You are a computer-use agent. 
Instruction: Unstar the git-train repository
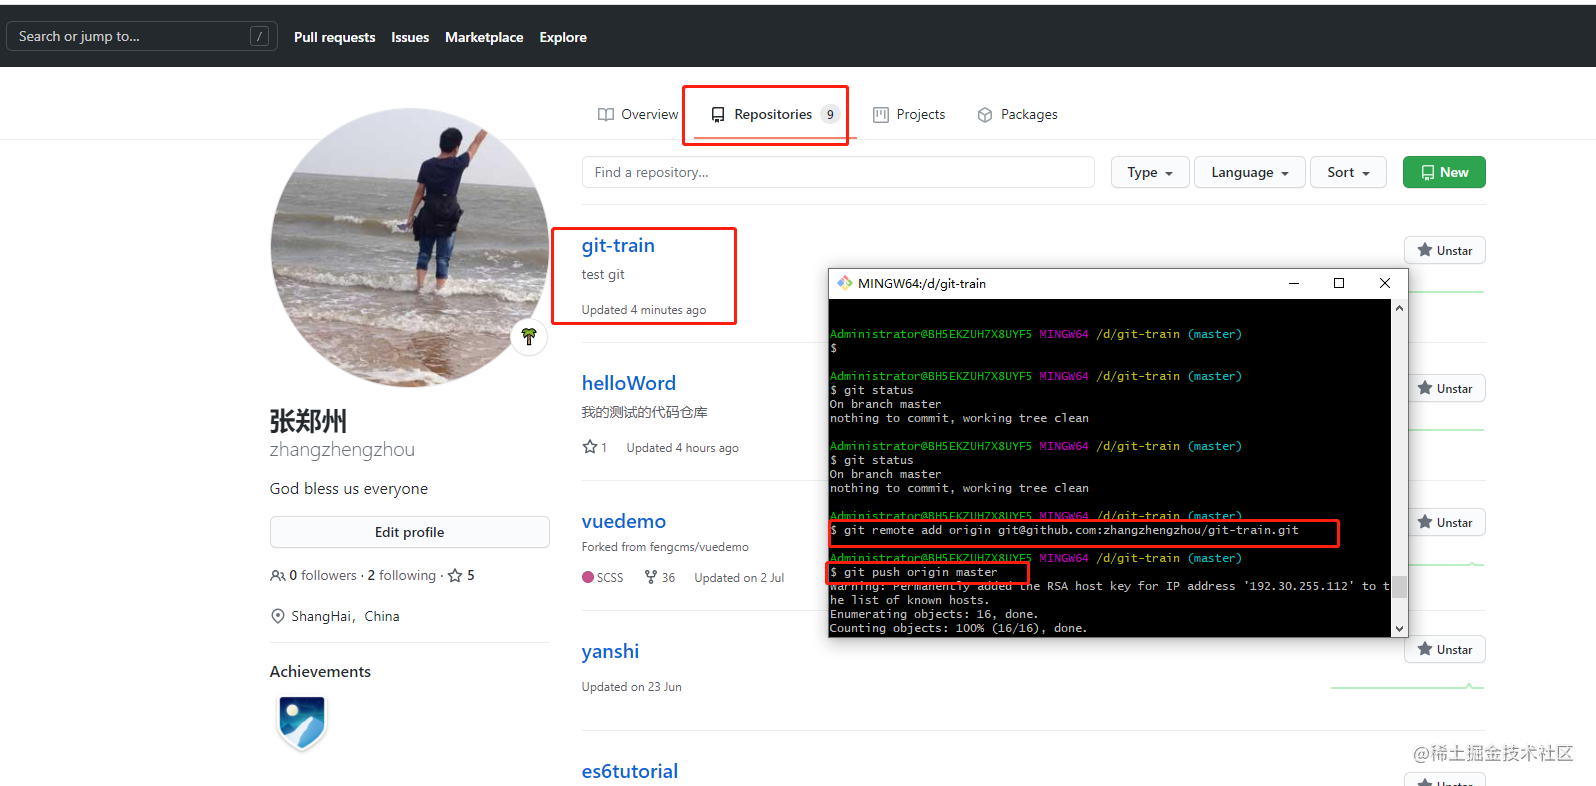[x=1444, y=250]
